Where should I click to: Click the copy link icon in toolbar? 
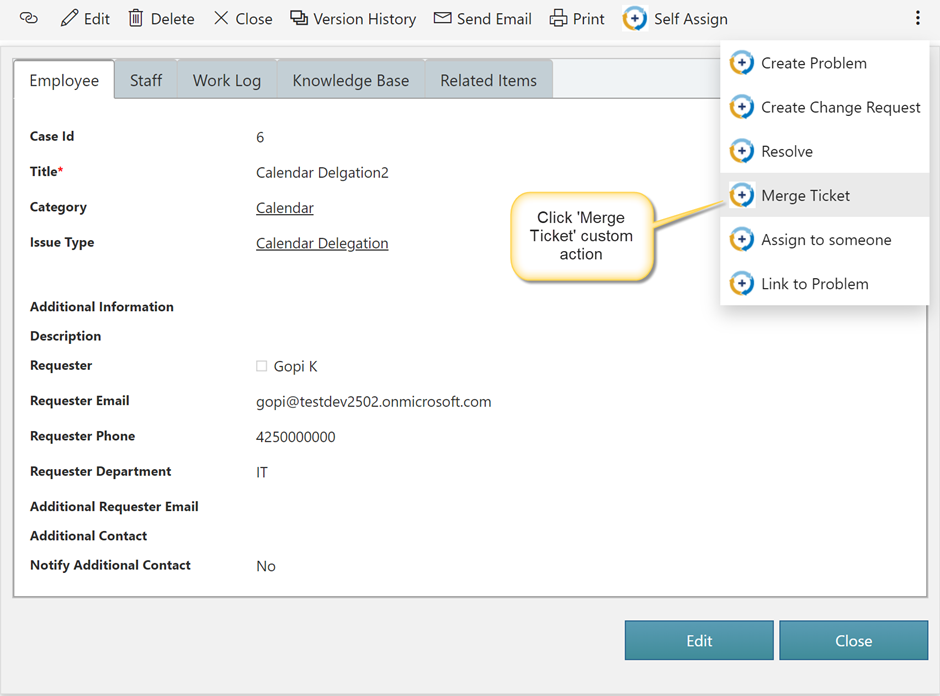click(x=29, y=19)
